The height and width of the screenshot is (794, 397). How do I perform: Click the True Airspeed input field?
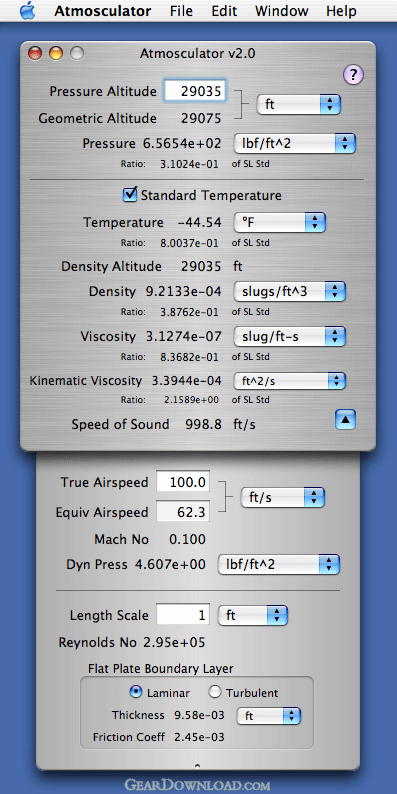click(x=183, y=482)
